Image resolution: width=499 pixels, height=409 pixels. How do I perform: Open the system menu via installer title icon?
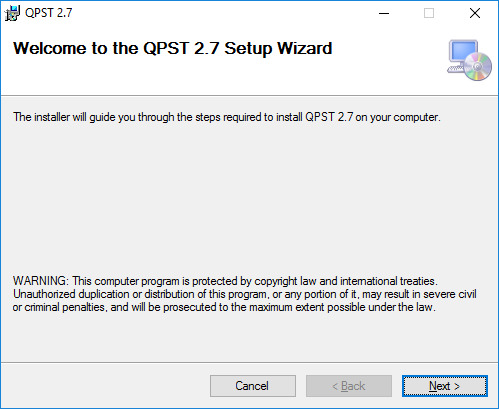12,13
